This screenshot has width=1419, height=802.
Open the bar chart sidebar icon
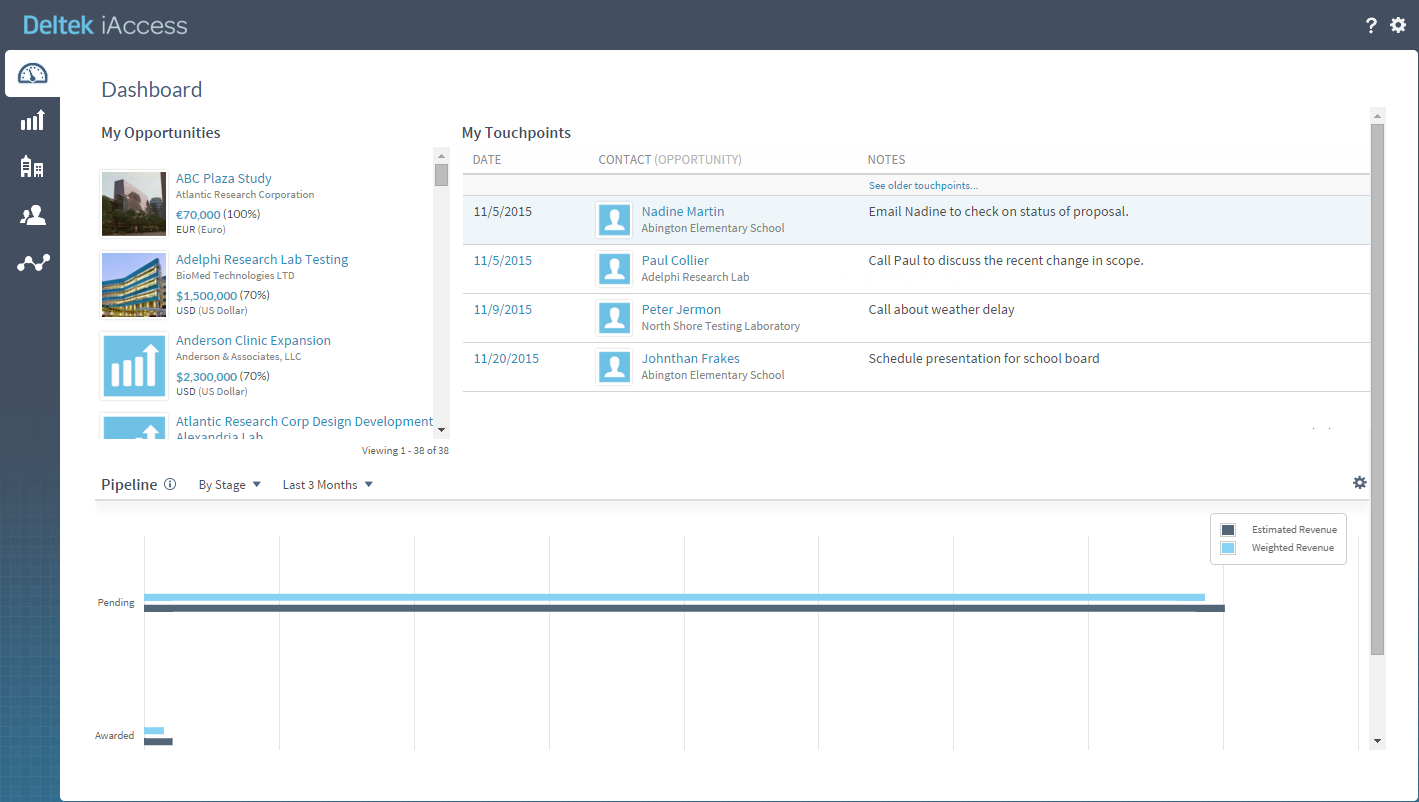coord(33,121)
